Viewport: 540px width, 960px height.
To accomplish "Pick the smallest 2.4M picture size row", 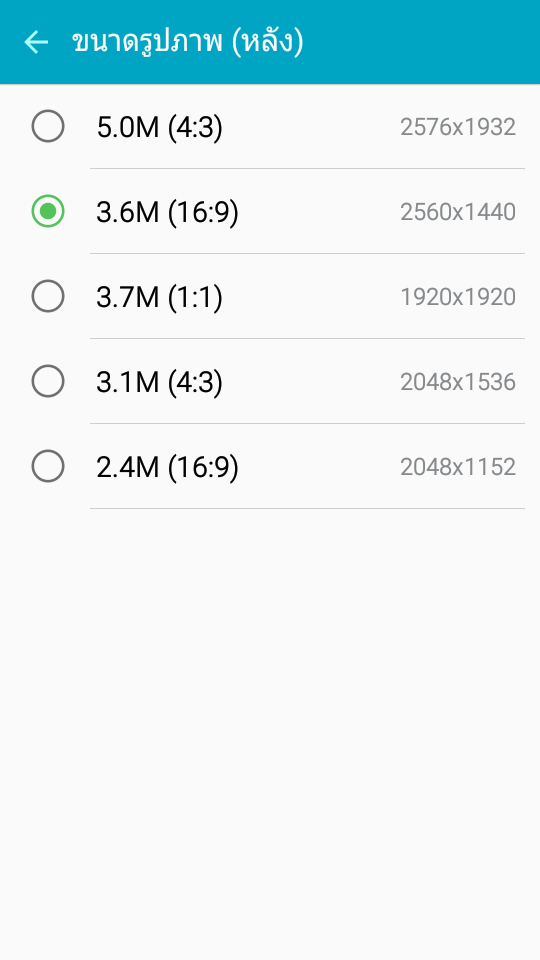I will 270,466.
